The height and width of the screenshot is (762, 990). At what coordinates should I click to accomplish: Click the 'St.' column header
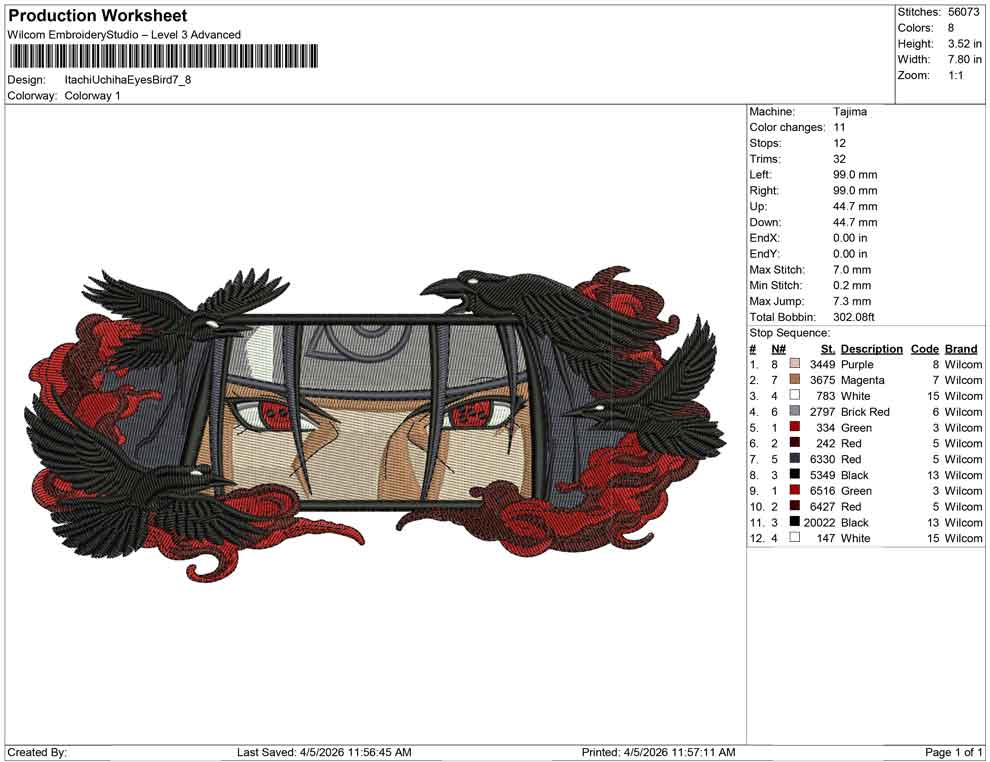click(828, 349)
